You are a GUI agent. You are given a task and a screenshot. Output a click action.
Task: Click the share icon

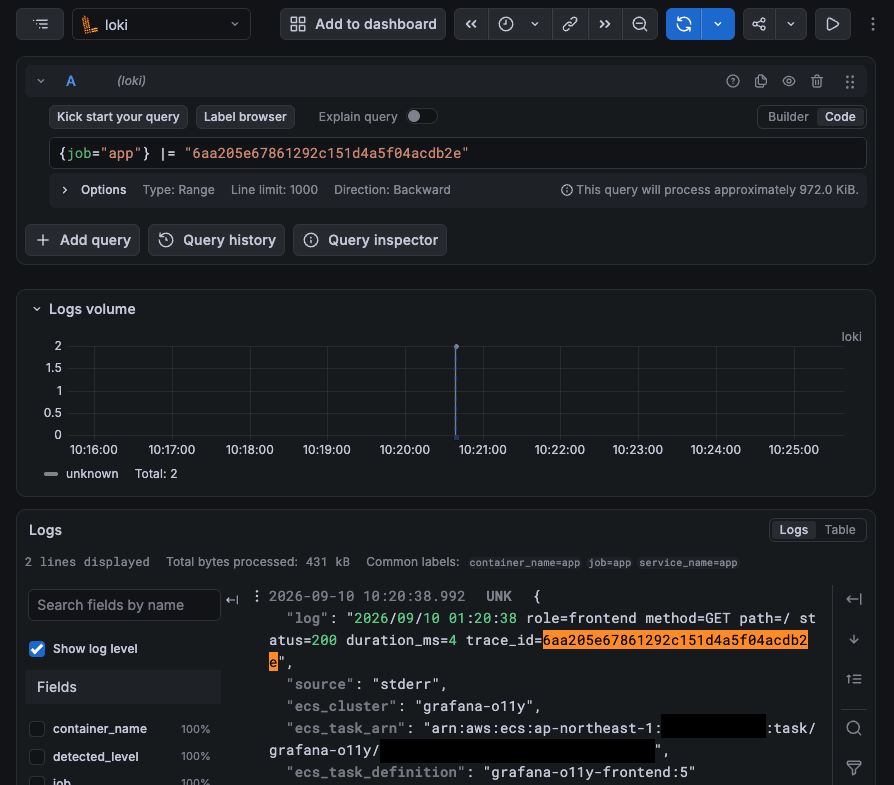click(759, 24)
